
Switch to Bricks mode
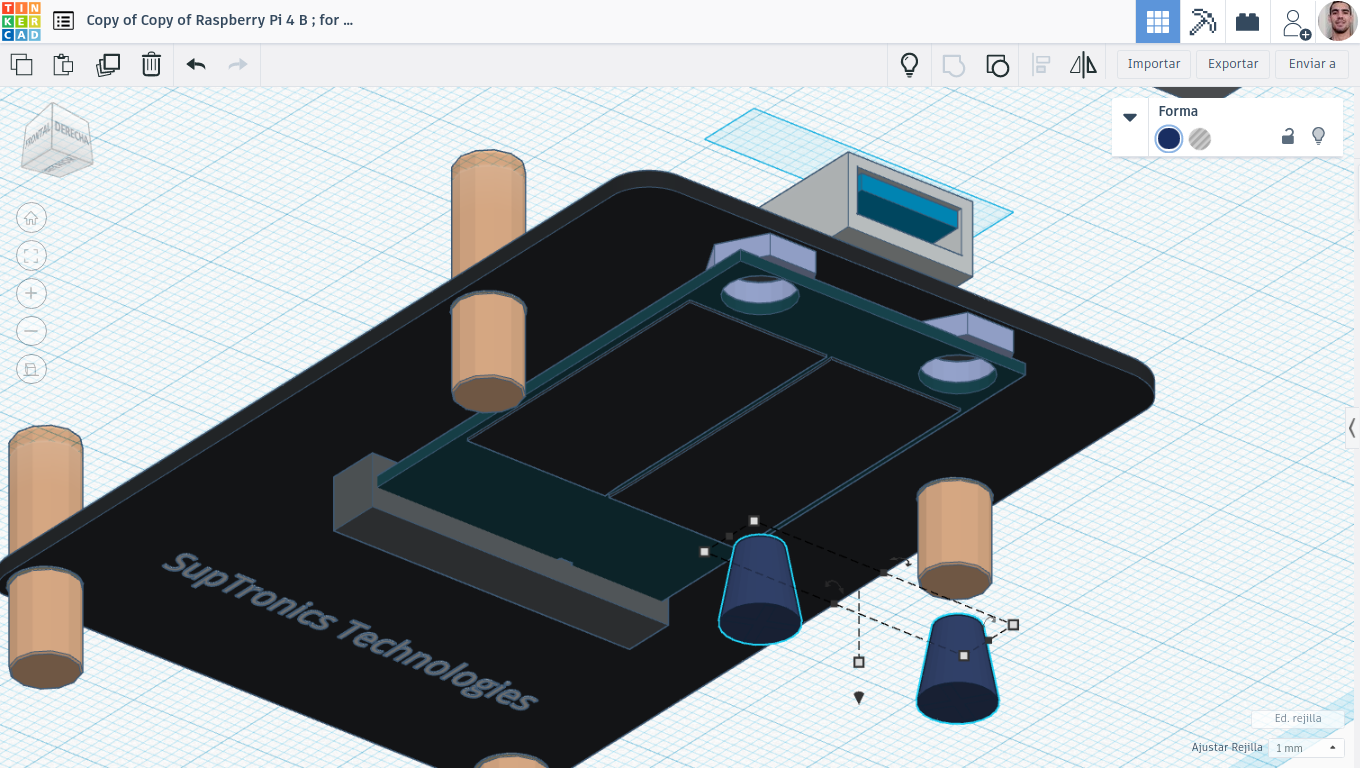1247,21
